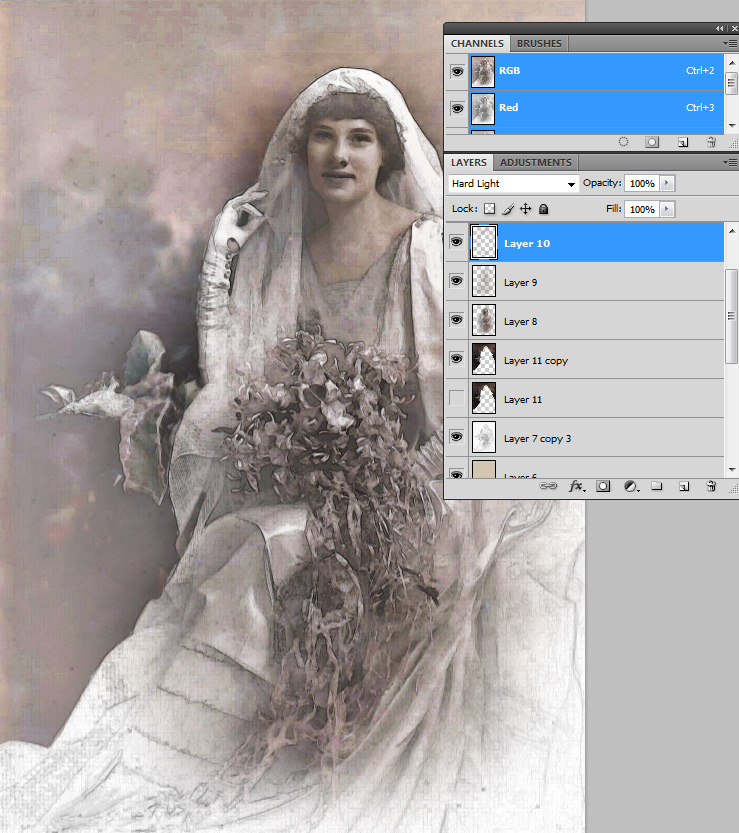Lock image pixels brush icon
Image resolution: width=739 pixels, height=833 pixels.
point(508,209)
